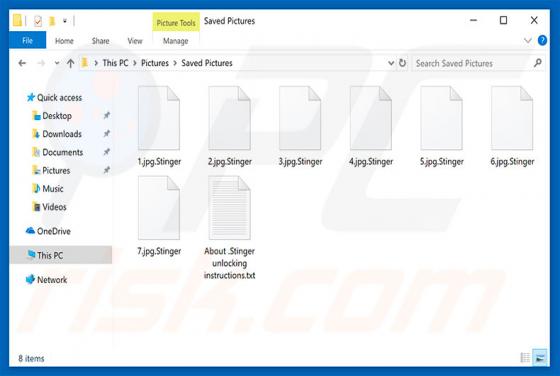The height and width of the screenshot is (376, 560).
Task: Click the search magnifier icon
Action: [x=538, y=63]
